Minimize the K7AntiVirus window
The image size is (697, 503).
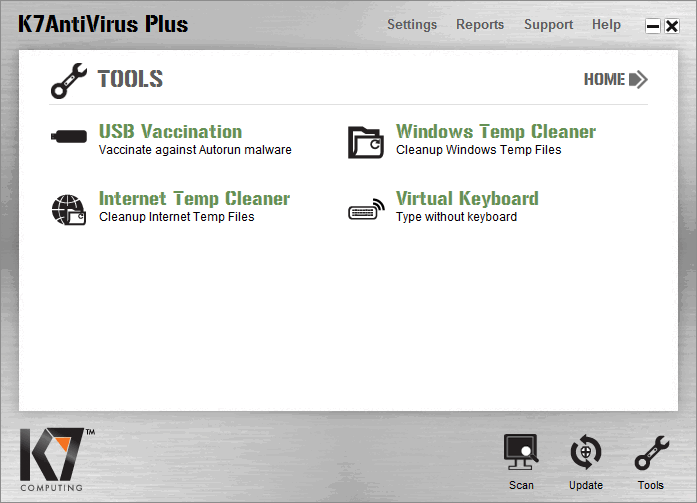tap(653, 26)
